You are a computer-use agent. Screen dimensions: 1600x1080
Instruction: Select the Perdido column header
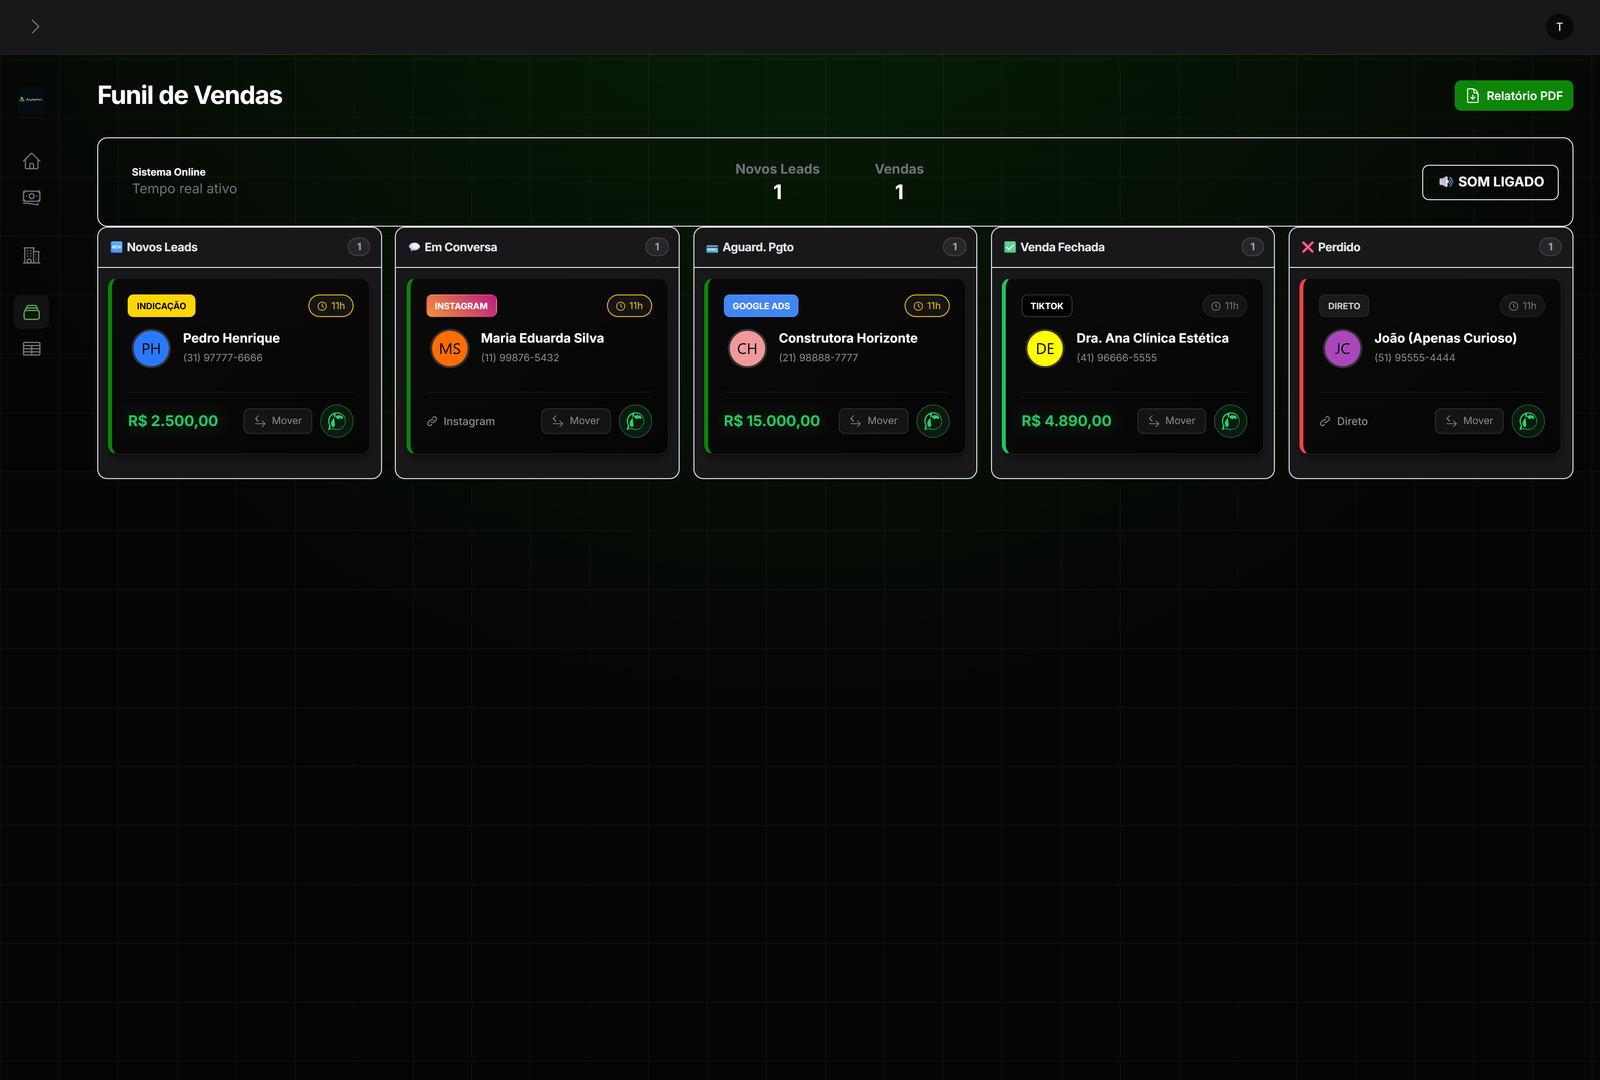[1338, 246]
